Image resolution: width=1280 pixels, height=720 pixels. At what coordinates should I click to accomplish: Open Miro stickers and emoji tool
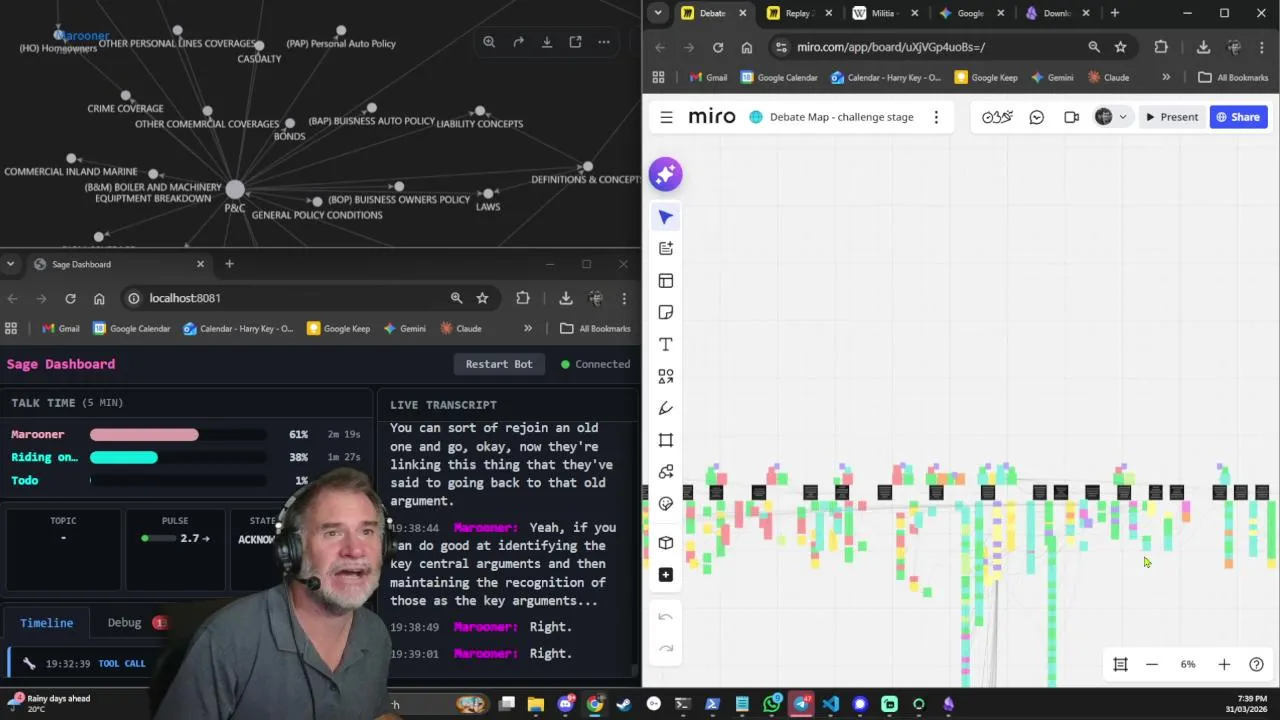click(x=666, y=504)
